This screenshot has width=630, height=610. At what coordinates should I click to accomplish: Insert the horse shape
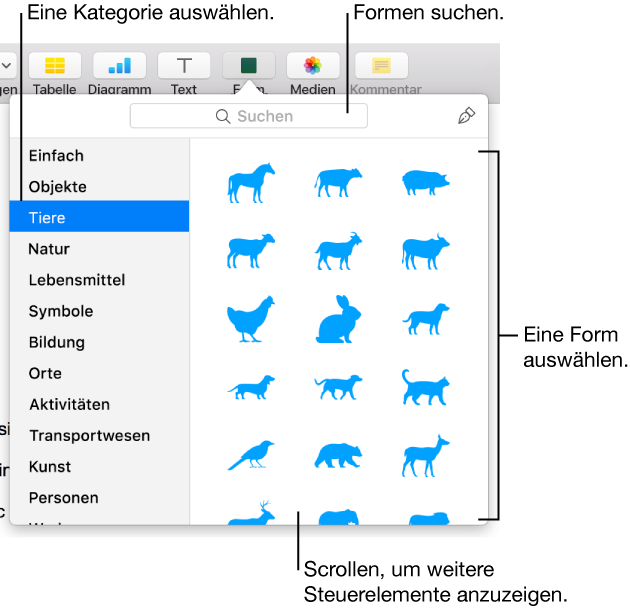tap(251, 182)
